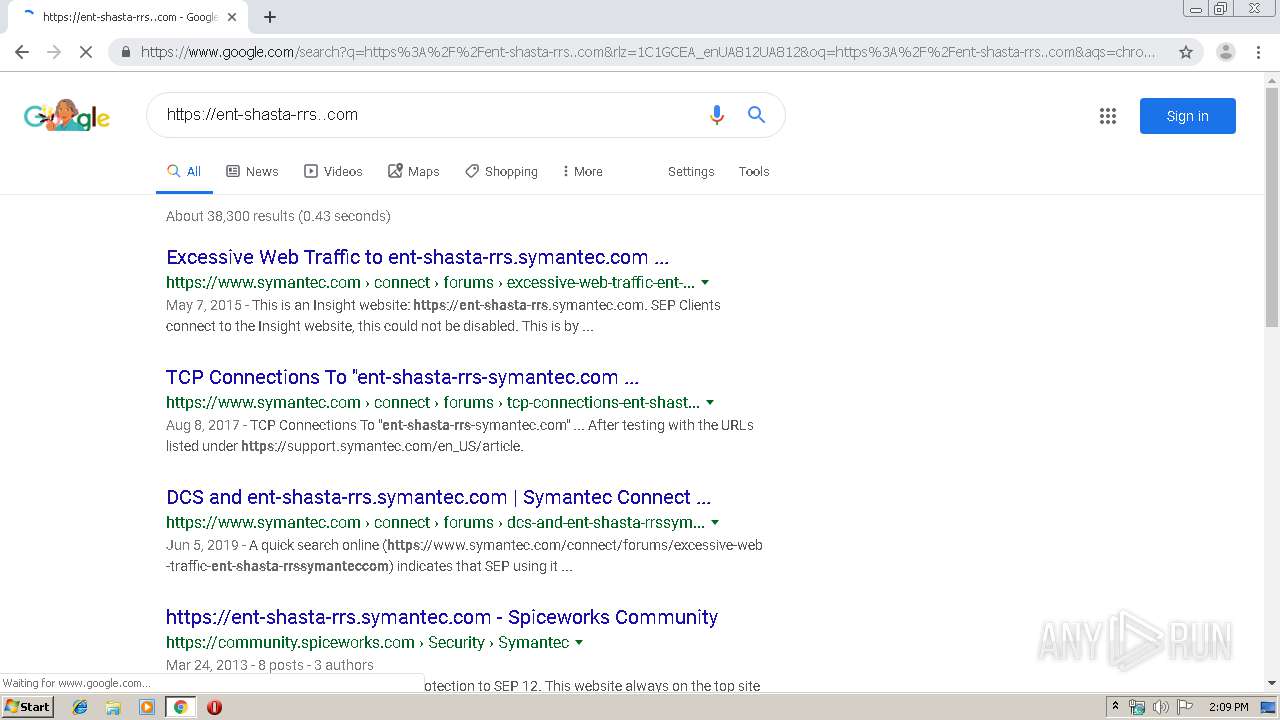
Task: Stop page loading with the X button
Action: (86, 52)
